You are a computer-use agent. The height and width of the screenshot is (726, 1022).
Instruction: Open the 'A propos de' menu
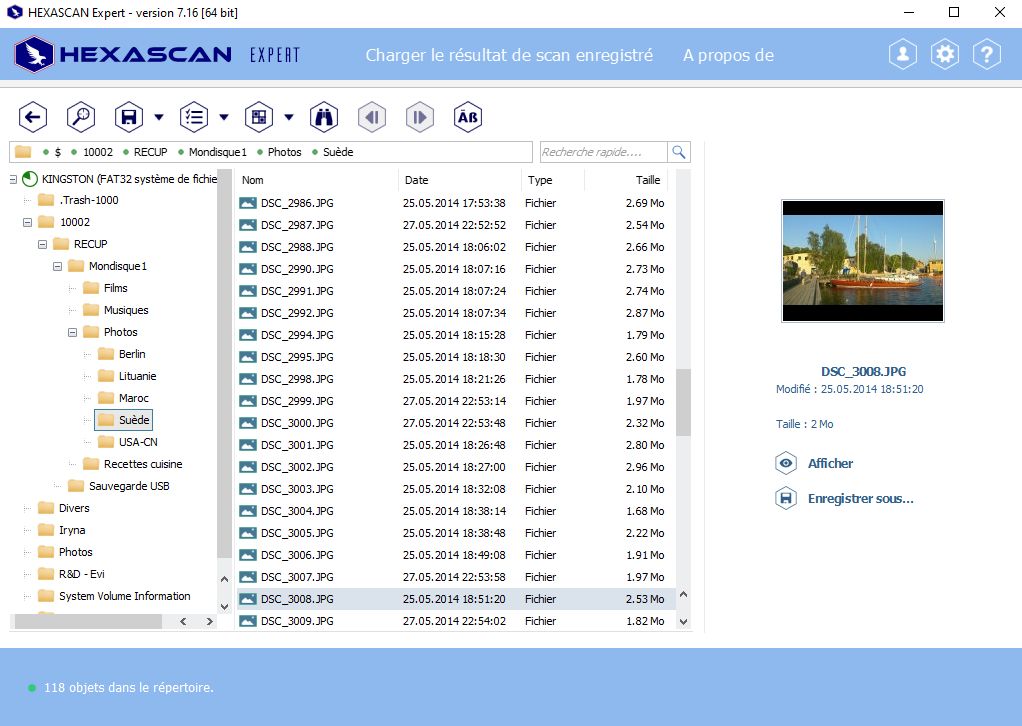[728, 55]
